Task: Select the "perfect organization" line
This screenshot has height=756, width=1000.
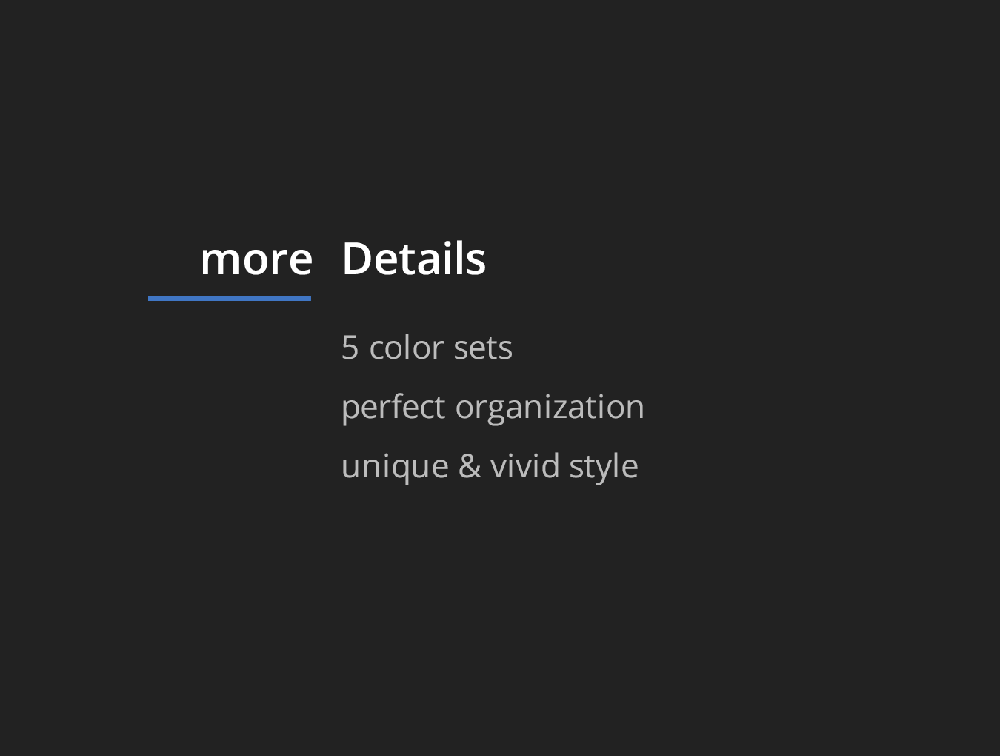Action: coord(493,408)
